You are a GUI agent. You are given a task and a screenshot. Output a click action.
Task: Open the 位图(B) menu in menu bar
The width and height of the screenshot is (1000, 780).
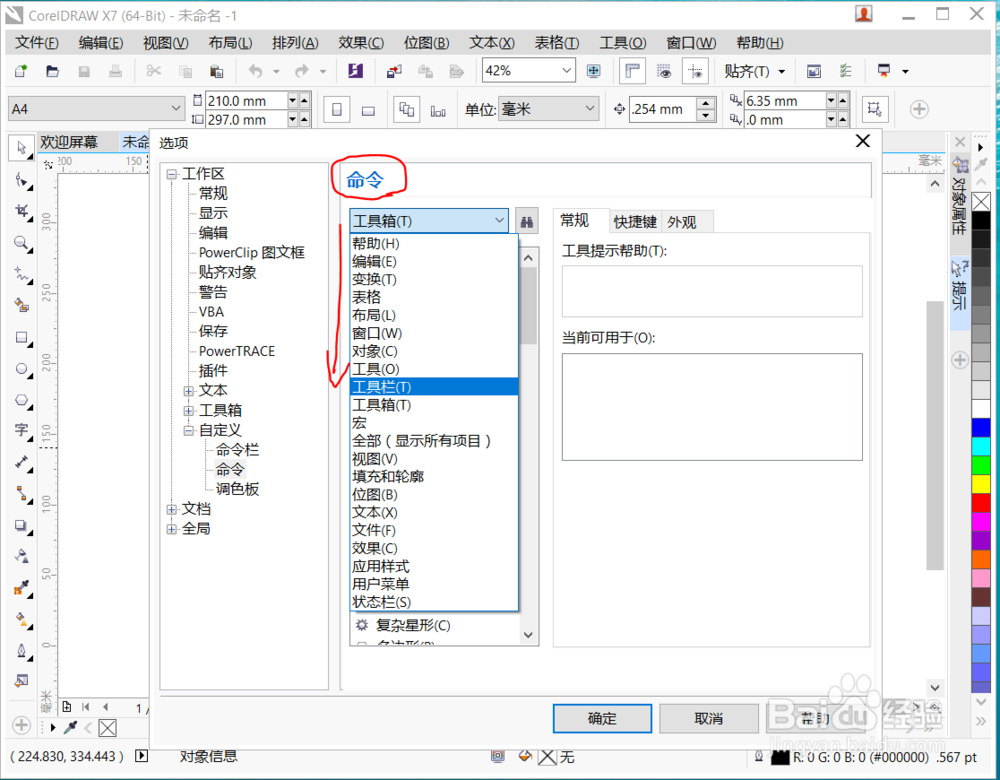click(426, 43)
